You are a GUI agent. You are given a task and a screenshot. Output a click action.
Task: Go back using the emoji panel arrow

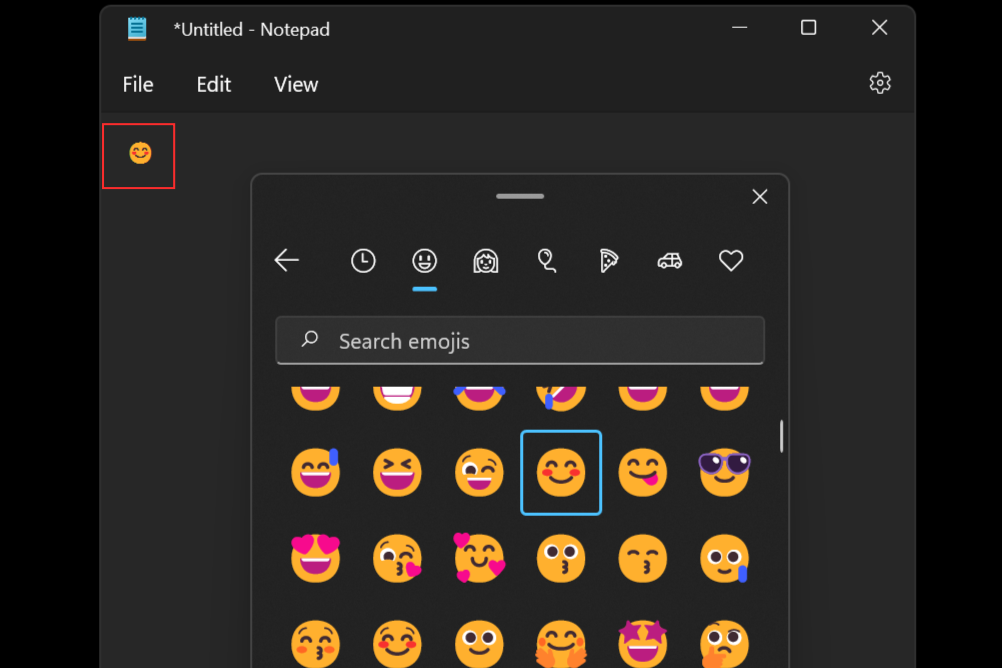[x=287, y=261]
